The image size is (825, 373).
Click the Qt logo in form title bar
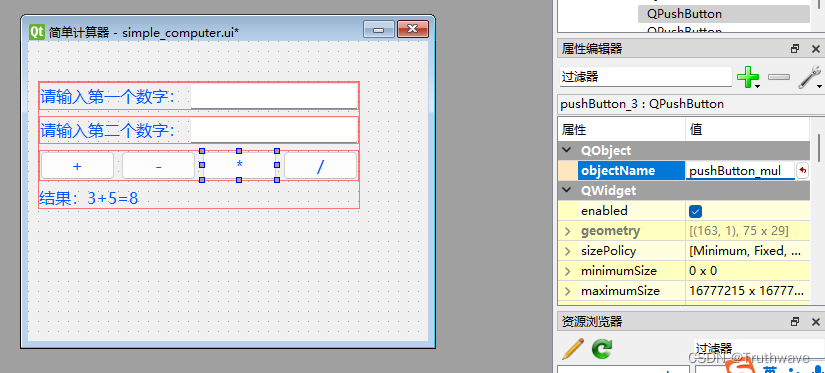click(x=37, y=31)
